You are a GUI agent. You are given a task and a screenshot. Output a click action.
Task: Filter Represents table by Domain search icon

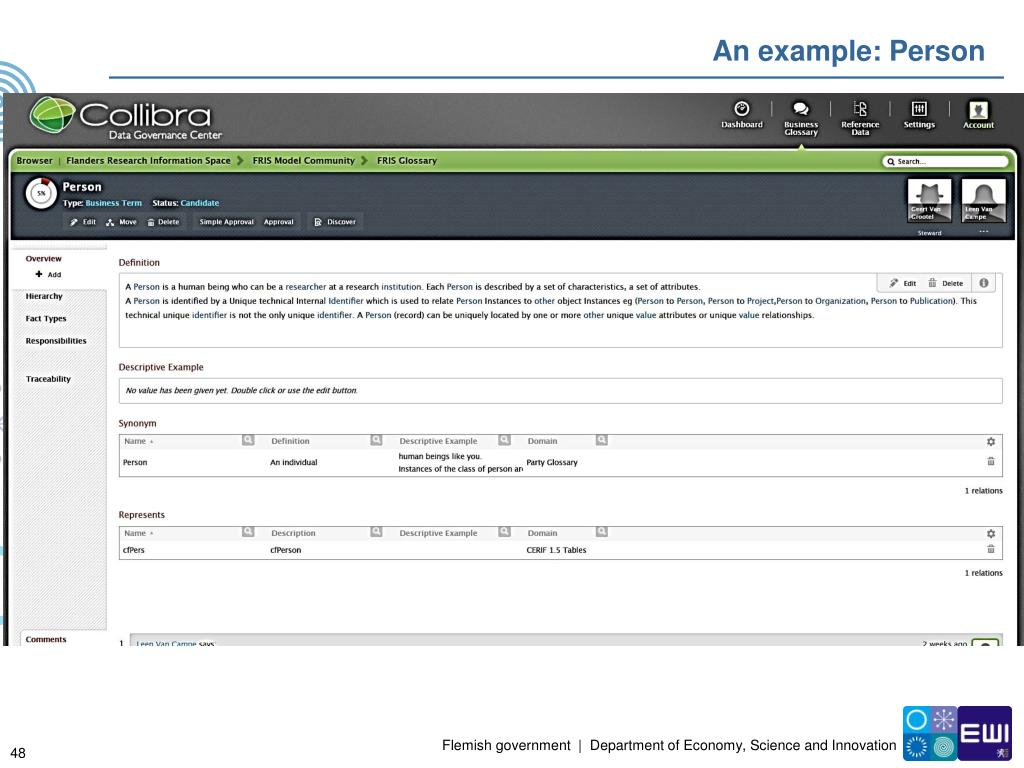(601, 532)
